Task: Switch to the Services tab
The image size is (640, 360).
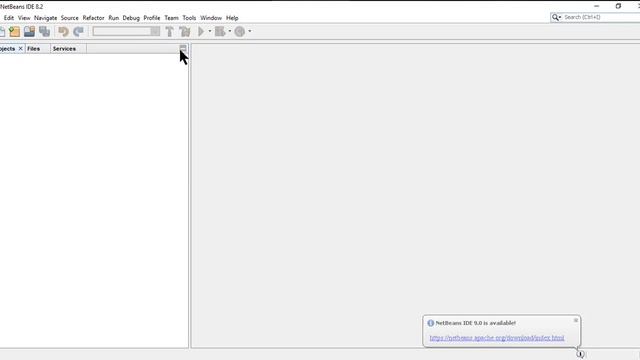Action: coord(64,49)
